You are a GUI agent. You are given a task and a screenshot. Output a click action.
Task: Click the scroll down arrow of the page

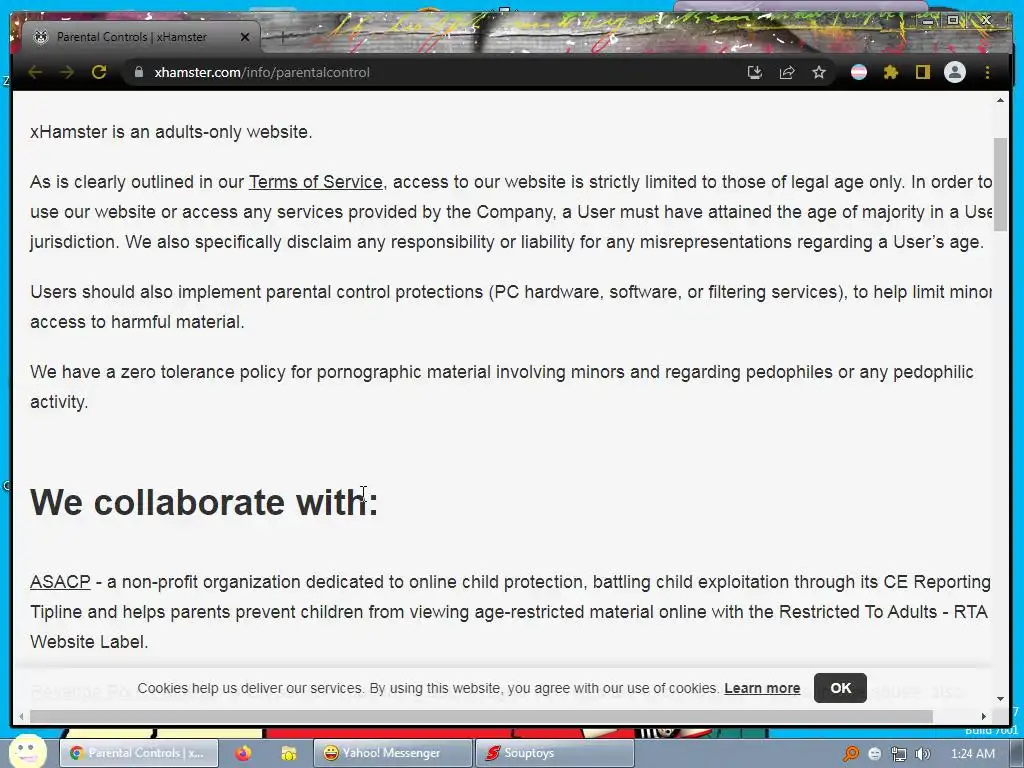click(1000, 698)
